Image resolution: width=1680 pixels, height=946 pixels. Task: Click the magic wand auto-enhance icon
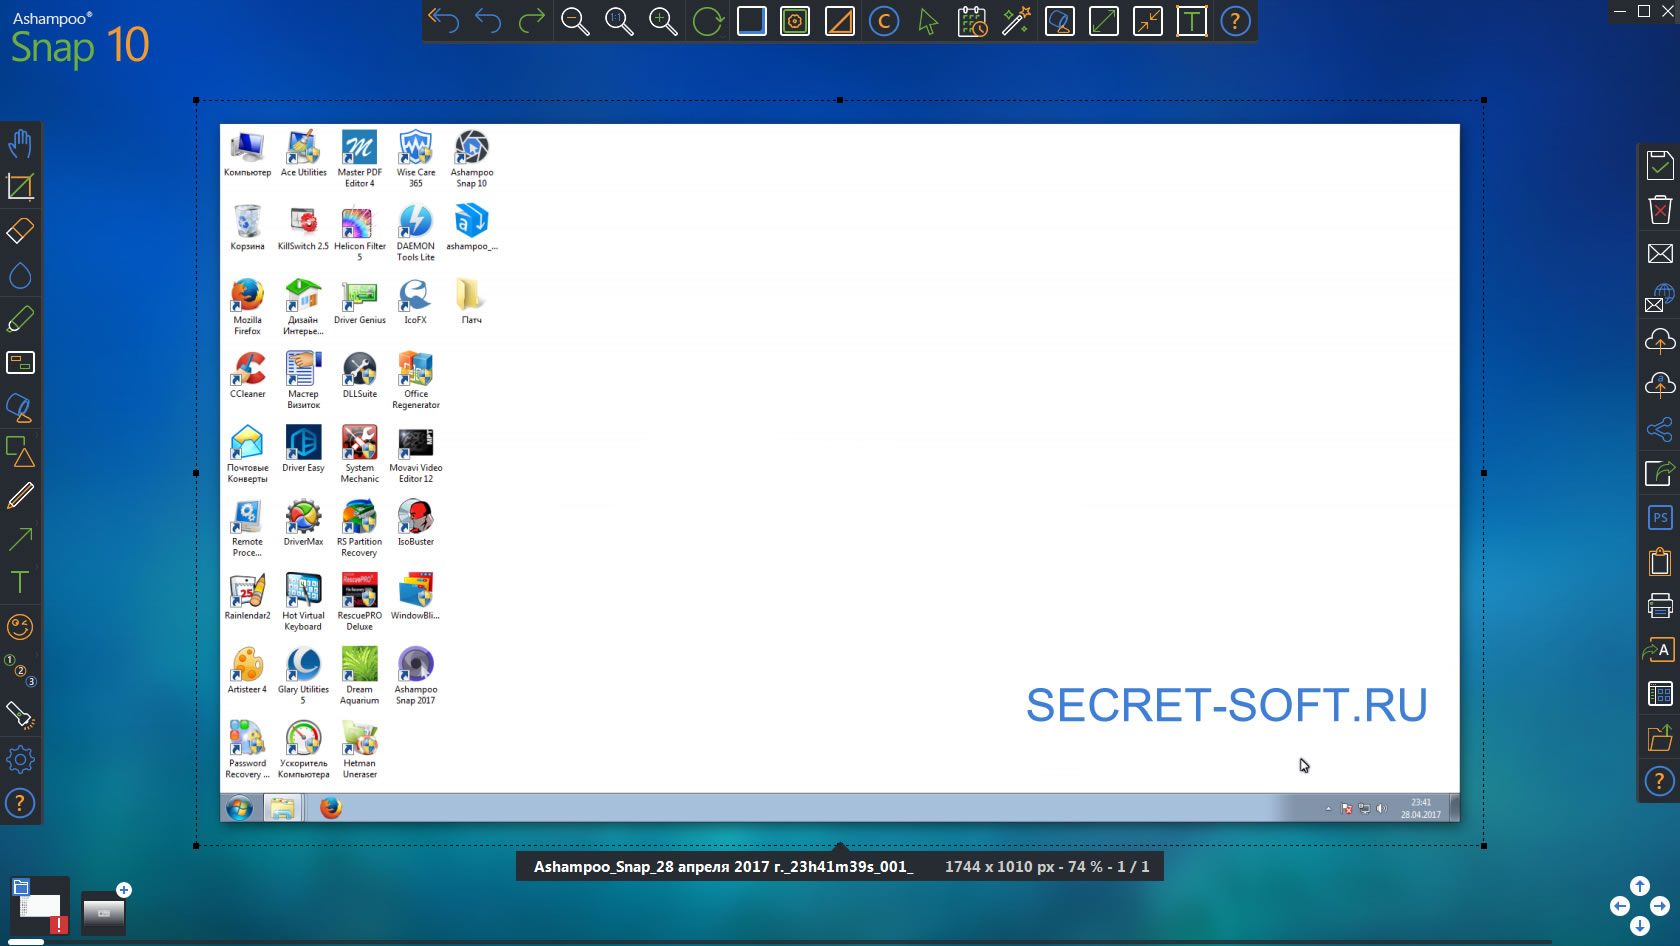tap(1016, 21)
